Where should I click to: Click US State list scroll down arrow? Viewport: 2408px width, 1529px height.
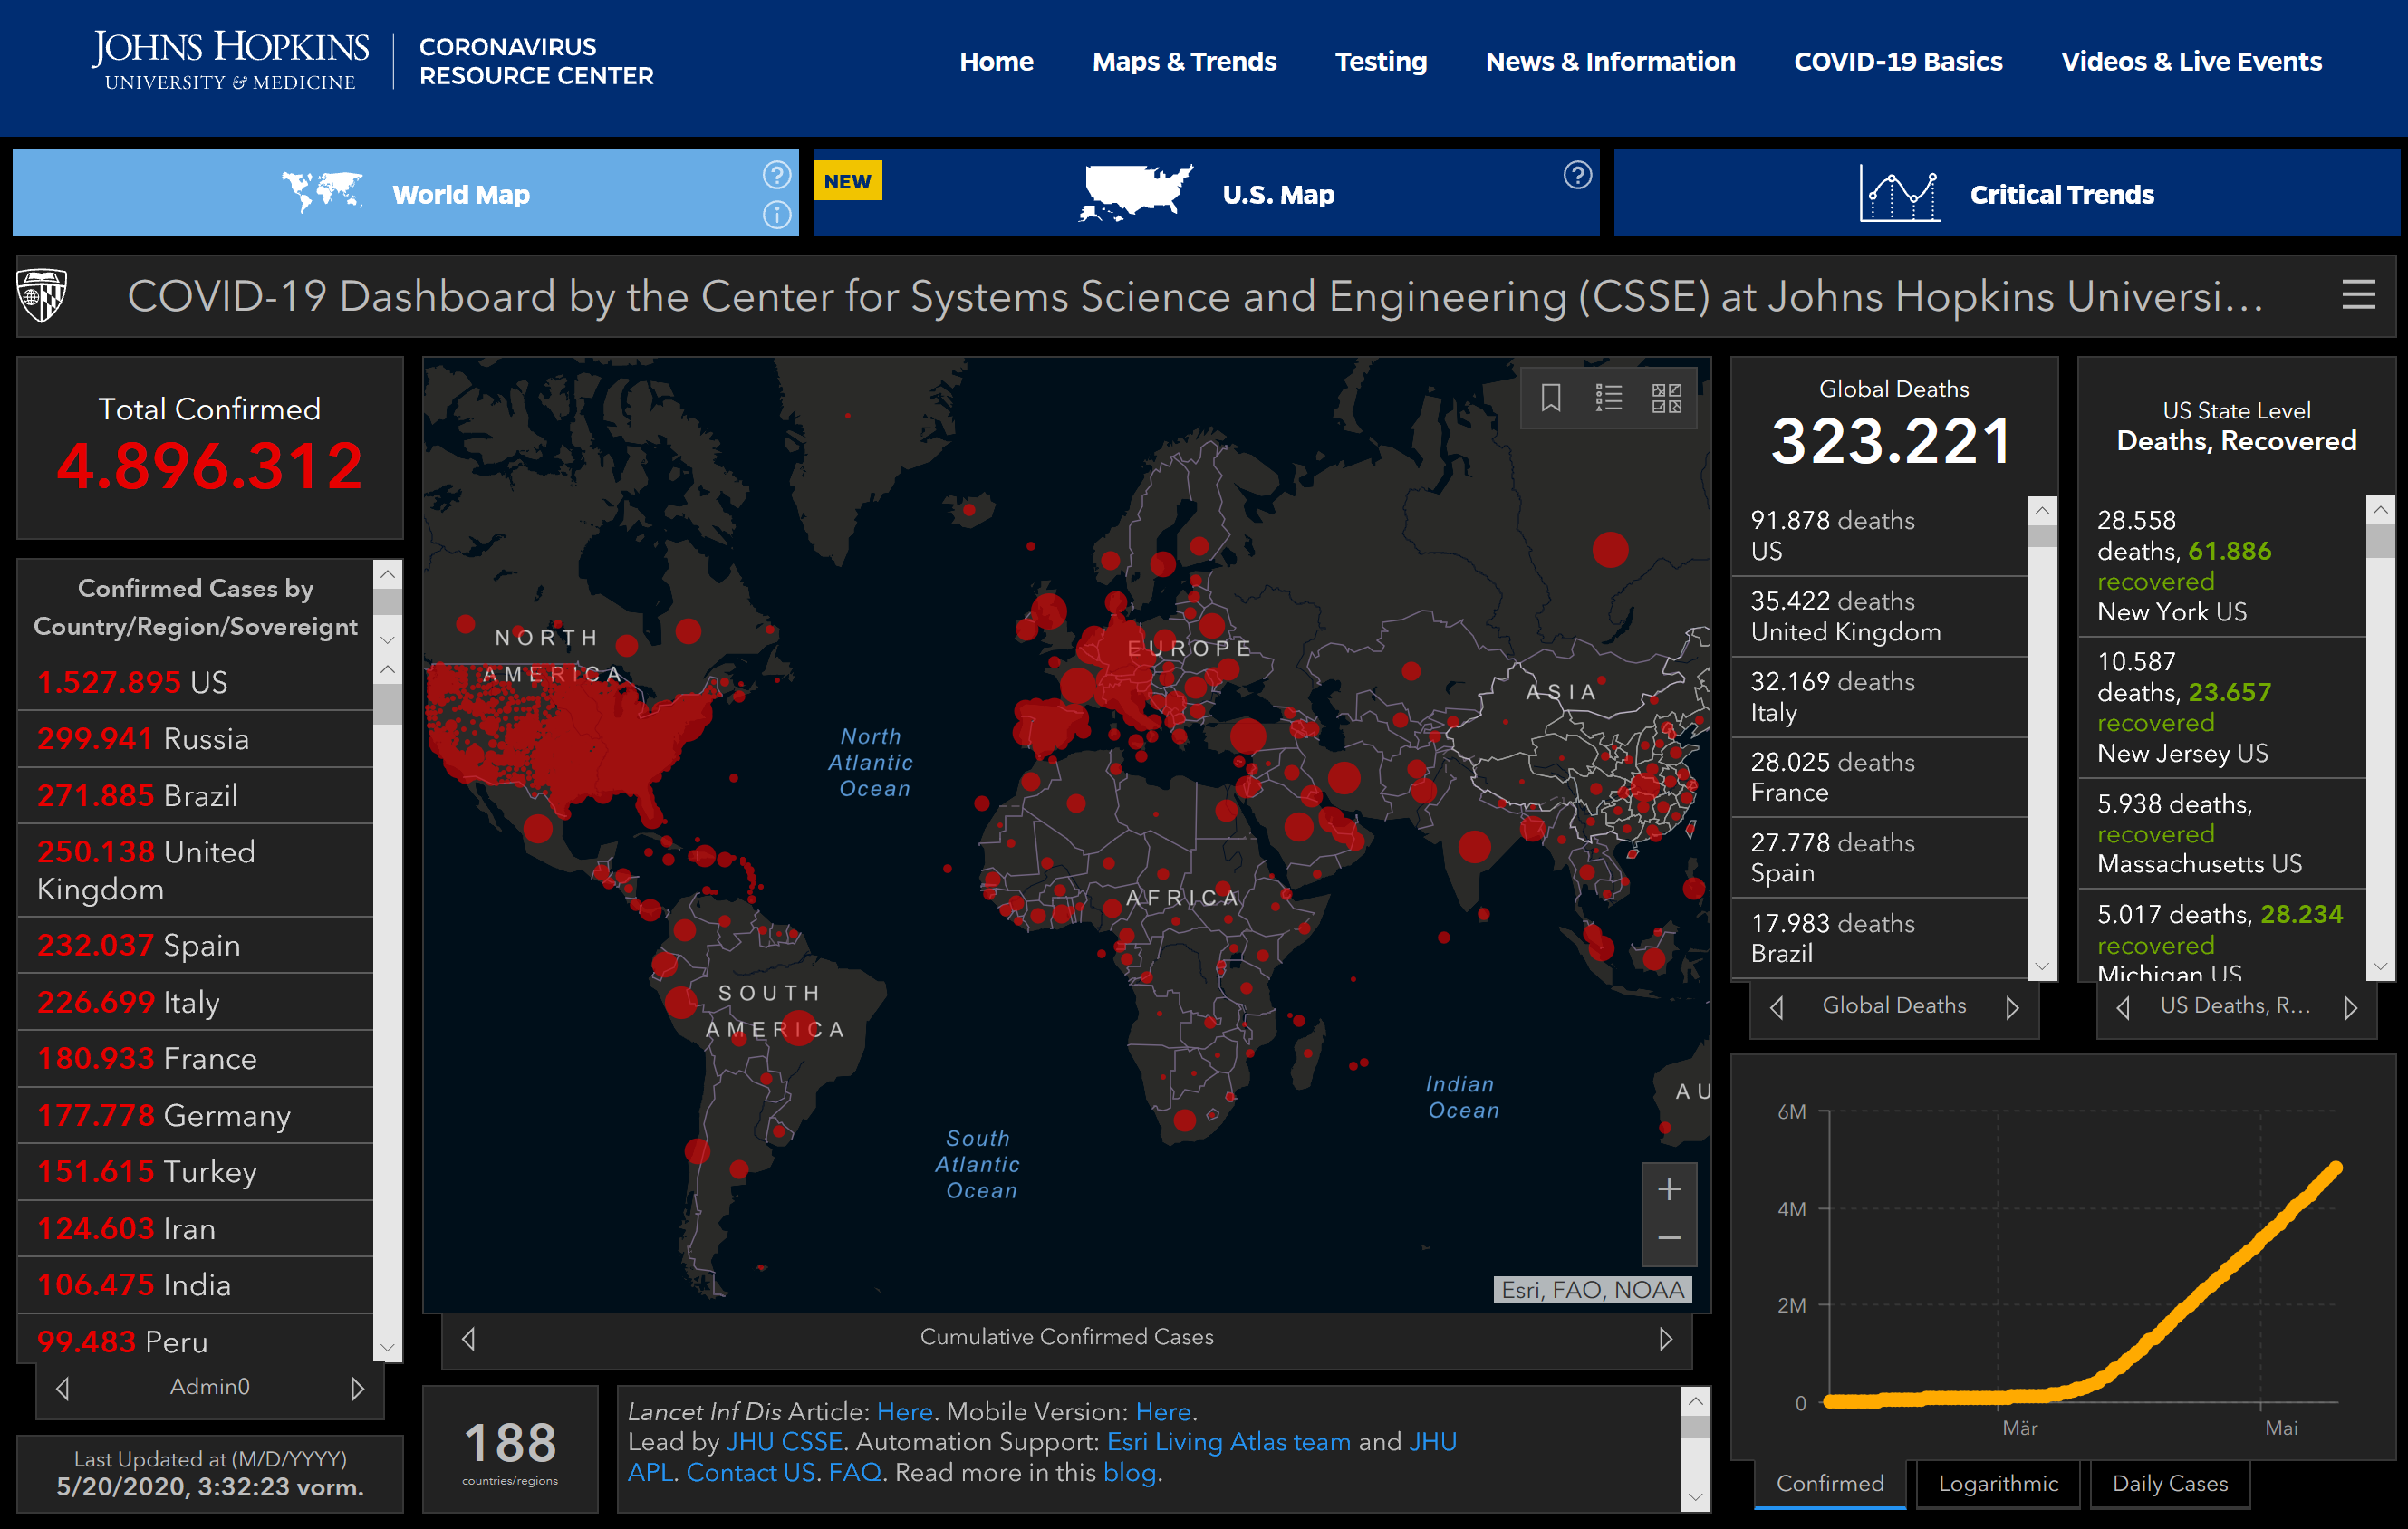click(x=2380, y=966)
